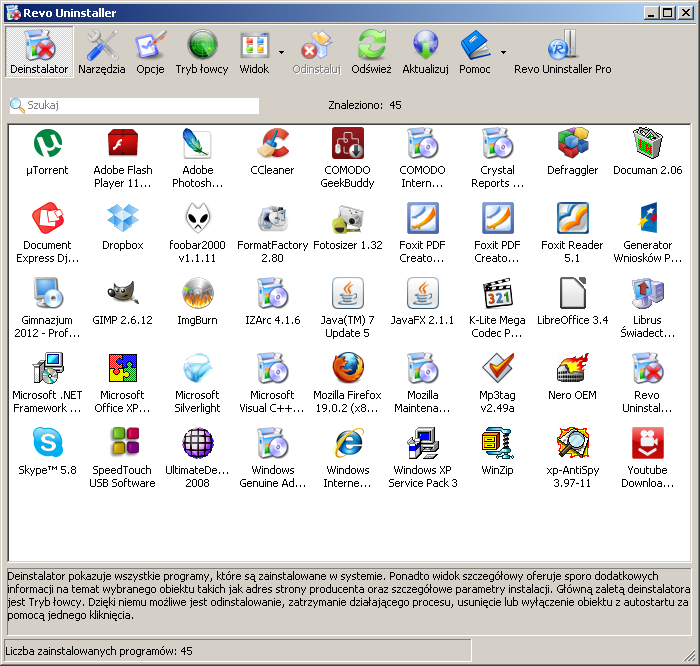Select Document Express DjVu icon

(47, 219)
